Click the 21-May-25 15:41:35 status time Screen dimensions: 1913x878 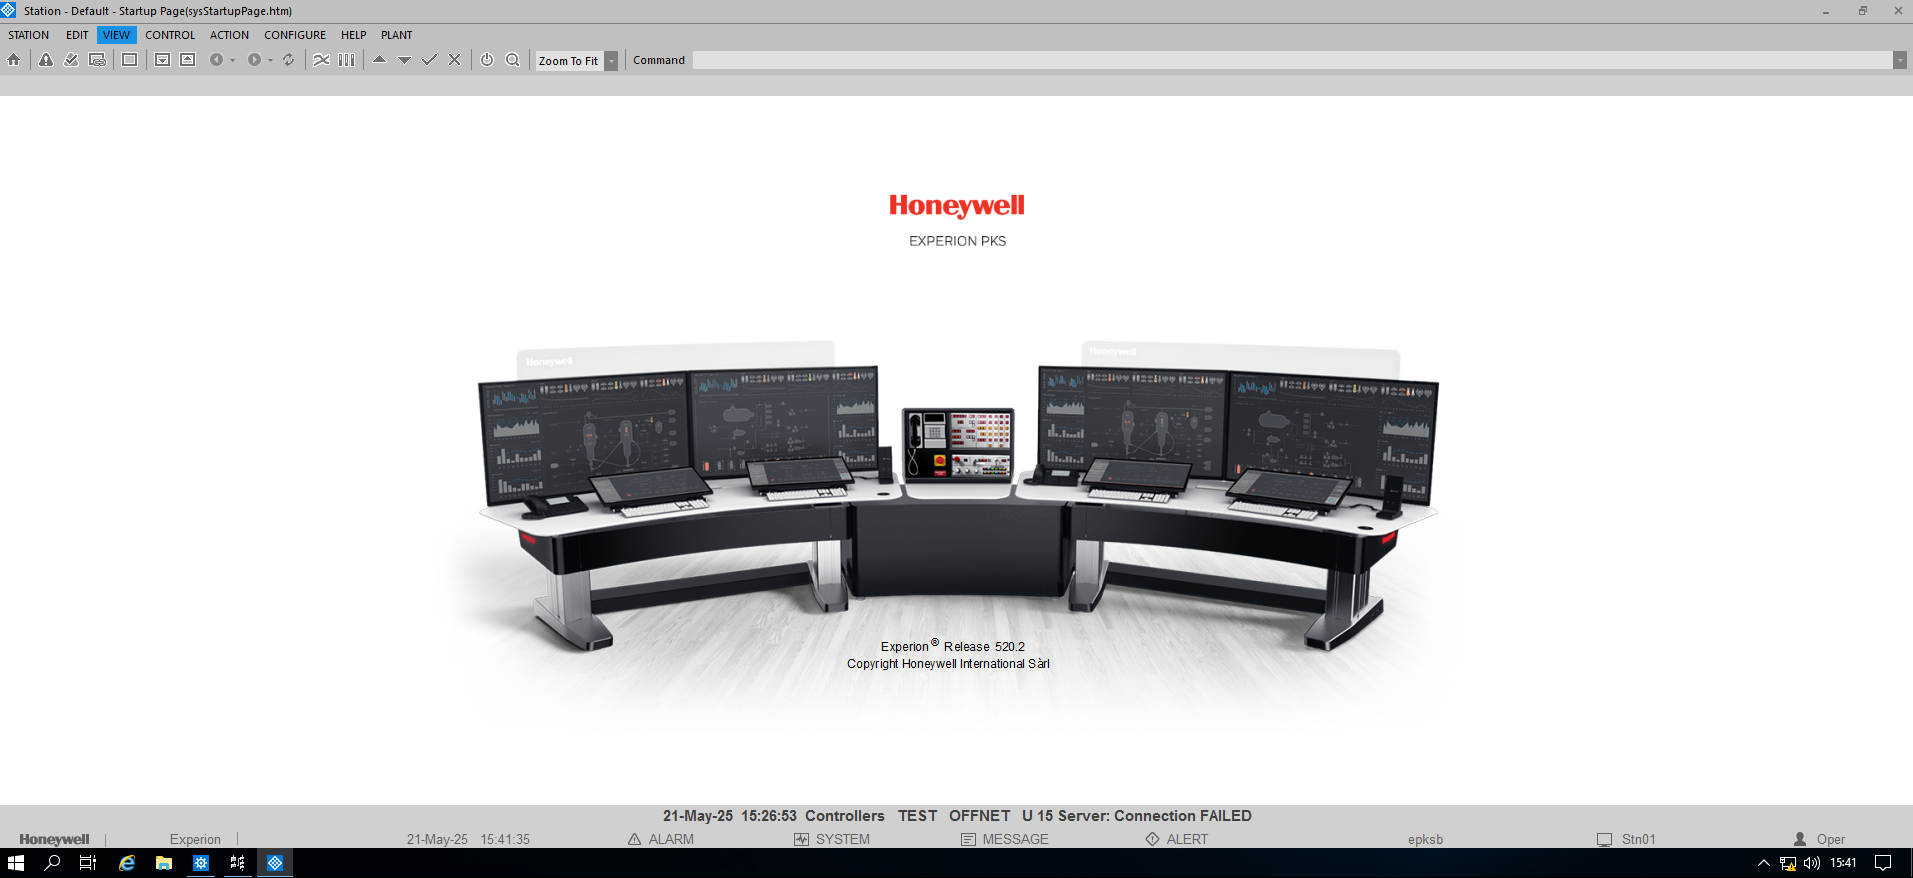pyautogui.click(x=468, y=839)
